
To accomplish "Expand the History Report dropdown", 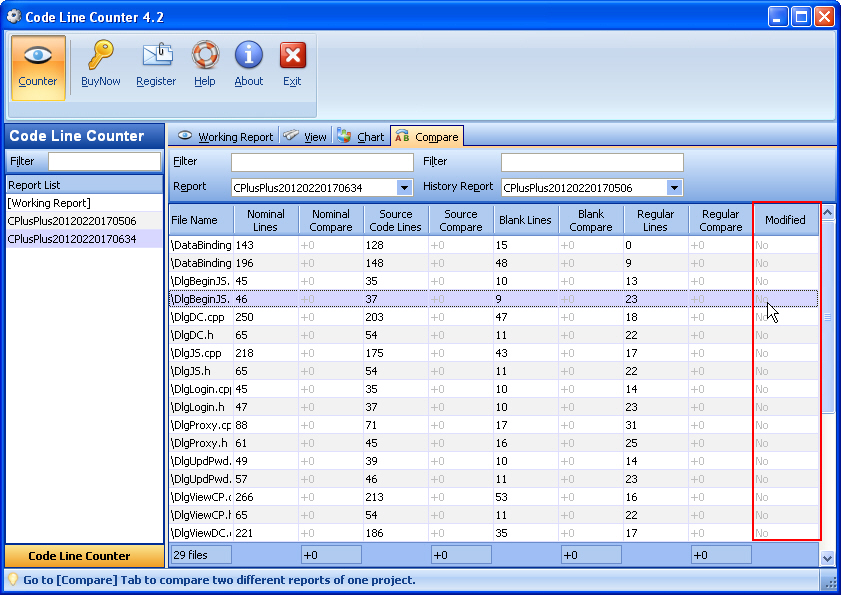I will pos(674,187).
